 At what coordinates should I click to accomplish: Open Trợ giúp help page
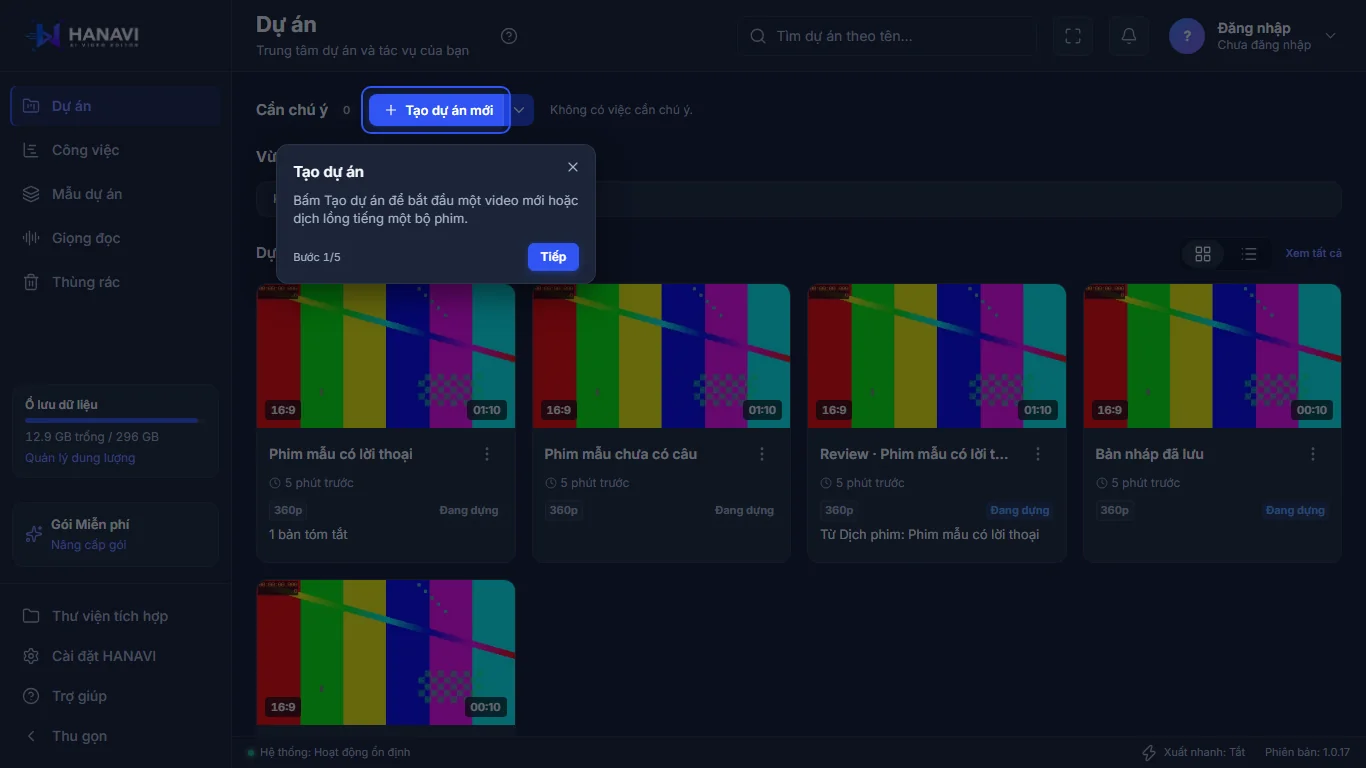pos(116,696)
